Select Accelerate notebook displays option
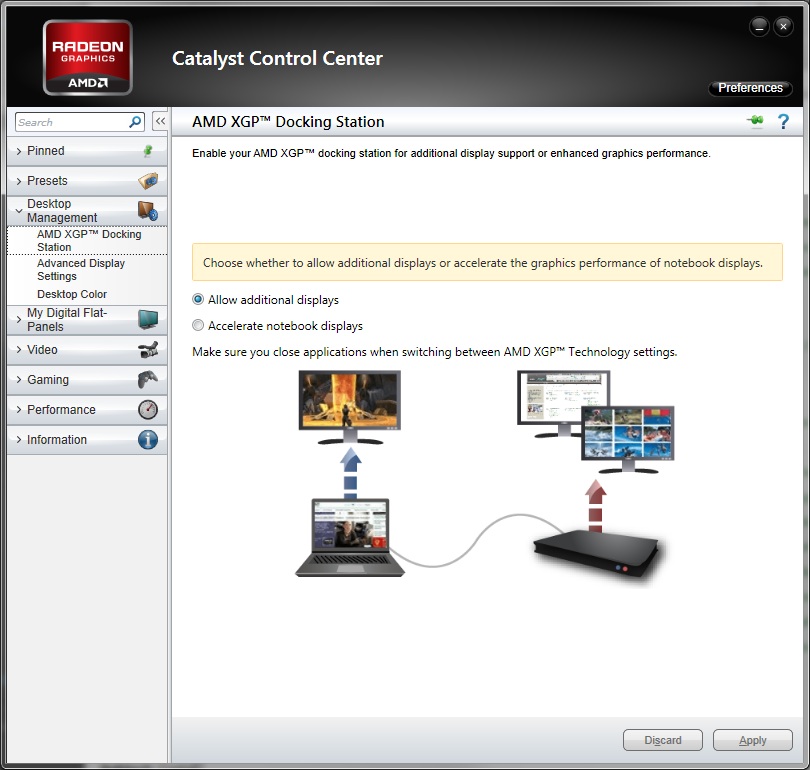Image resolution: width=810 pixels, height=770 pixels. pos(277,326)
